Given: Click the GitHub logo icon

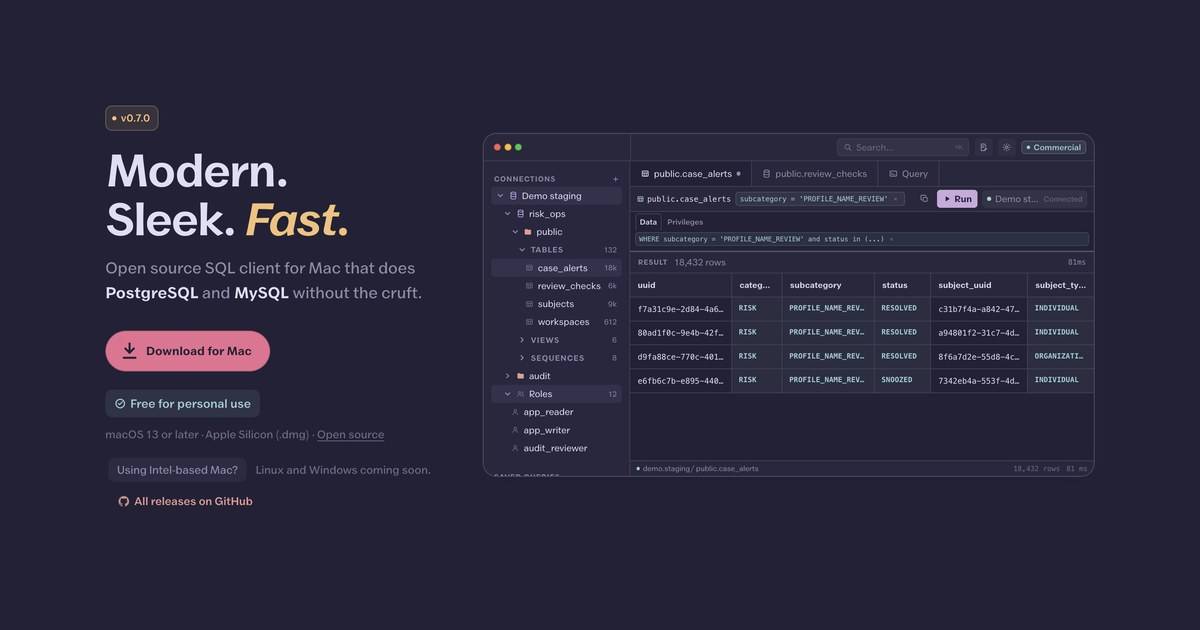Looking at the screenshot, I should tap(124, 501).
